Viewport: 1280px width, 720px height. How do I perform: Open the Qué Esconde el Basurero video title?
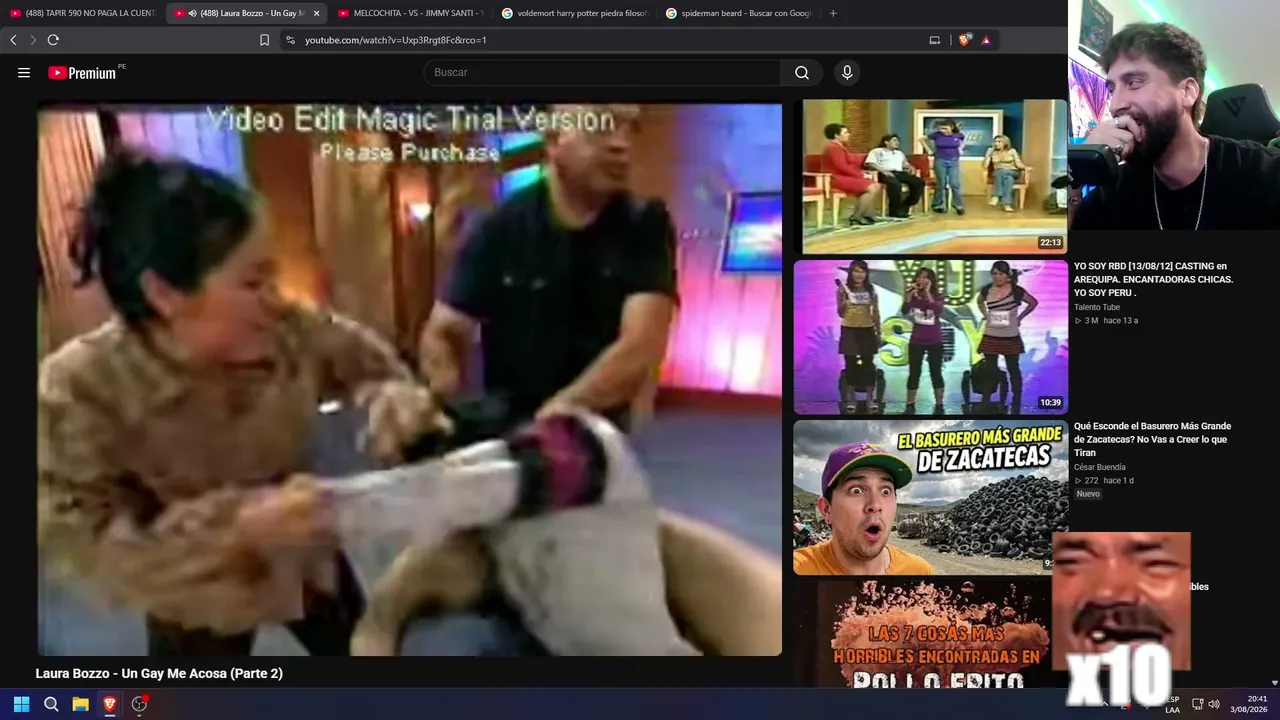1152,439
